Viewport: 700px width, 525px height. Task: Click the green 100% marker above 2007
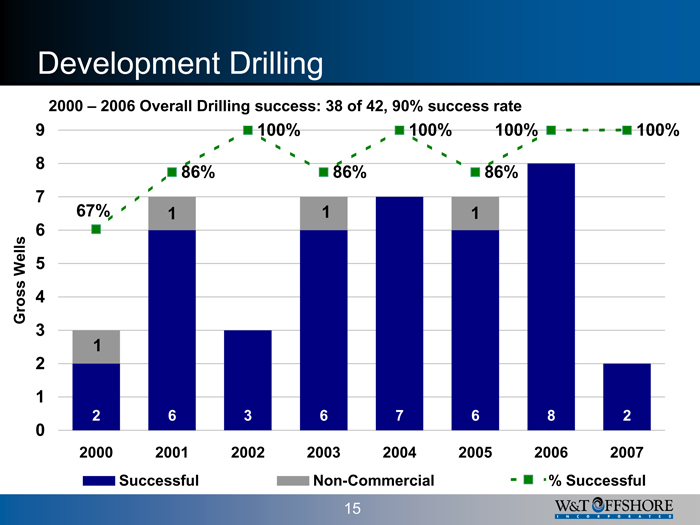click(x=626, y=130)
